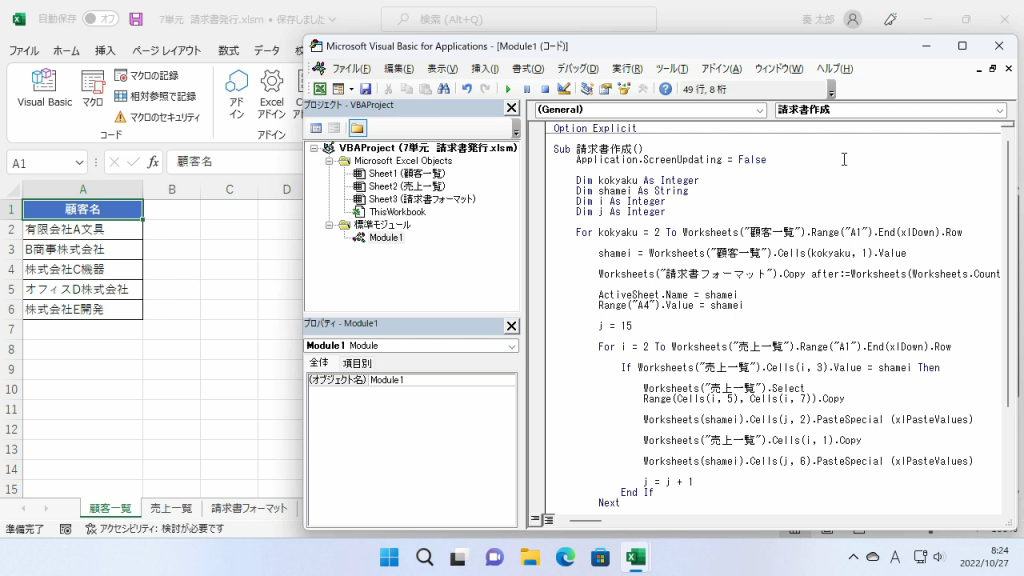Click the Run Sub (play) toolbar icon

tap(509, 89)
